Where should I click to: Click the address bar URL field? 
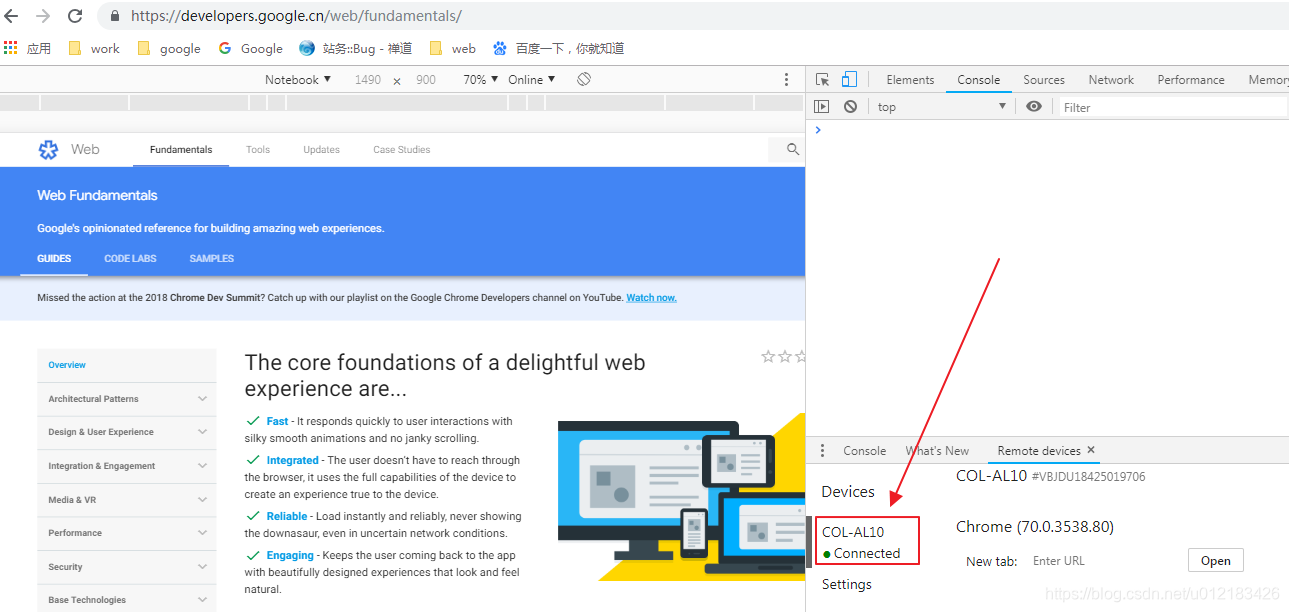tap(690, 16)
